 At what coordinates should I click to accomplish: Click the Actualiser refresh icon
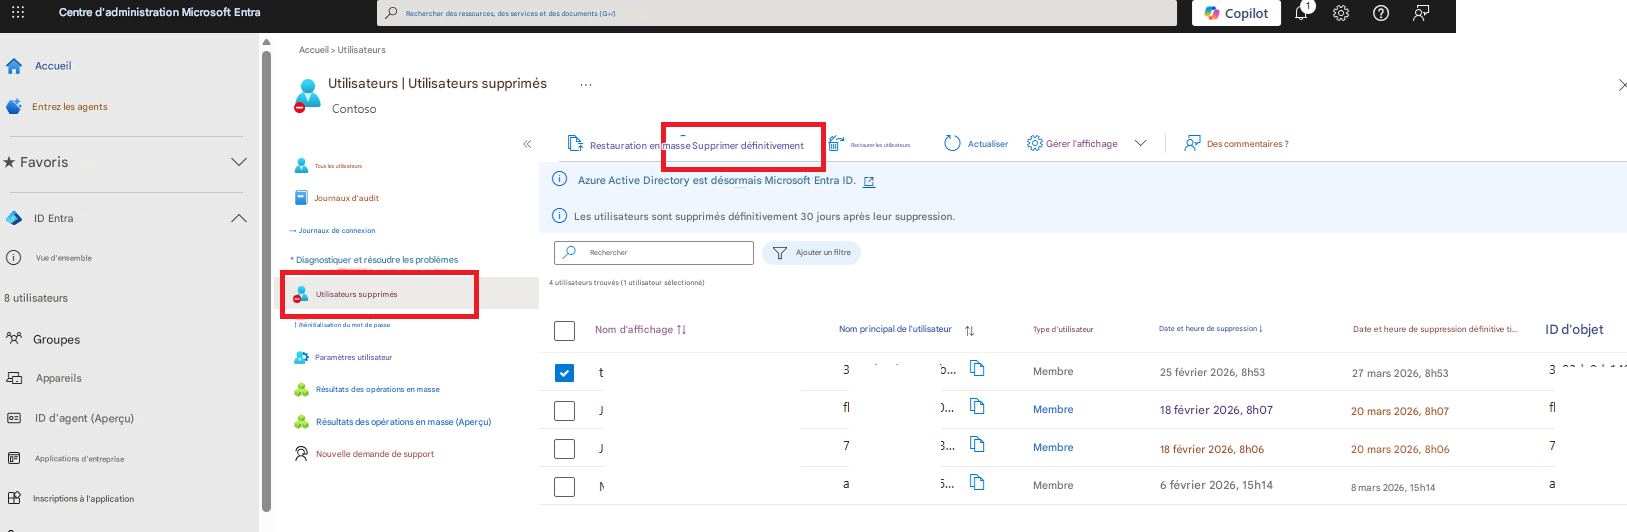point(953,144)
